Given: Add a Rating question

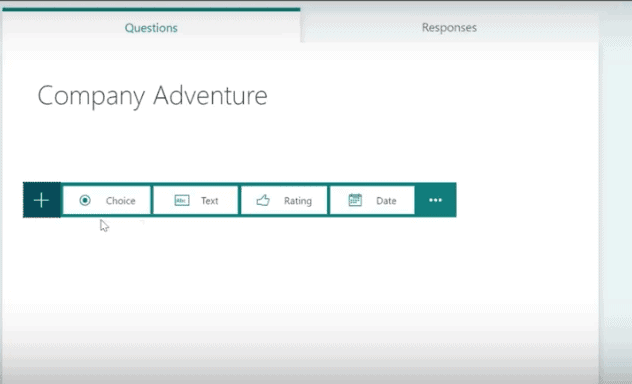Looking at the screenshot, I should (284, 200).
